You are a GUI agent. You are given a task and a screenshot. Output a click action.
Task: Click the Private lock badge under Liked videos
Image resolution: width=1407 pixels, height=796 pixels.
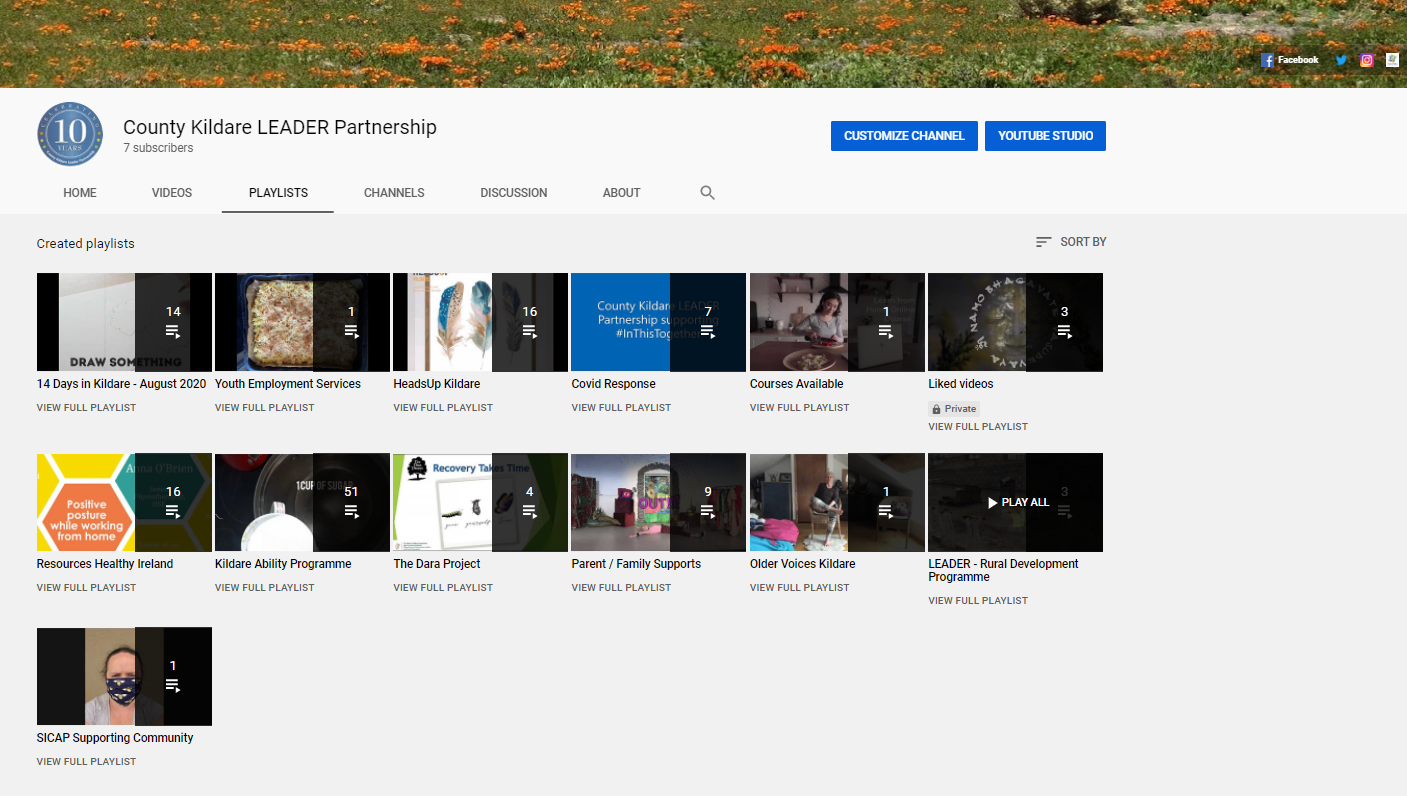click(x=954, y=409)
